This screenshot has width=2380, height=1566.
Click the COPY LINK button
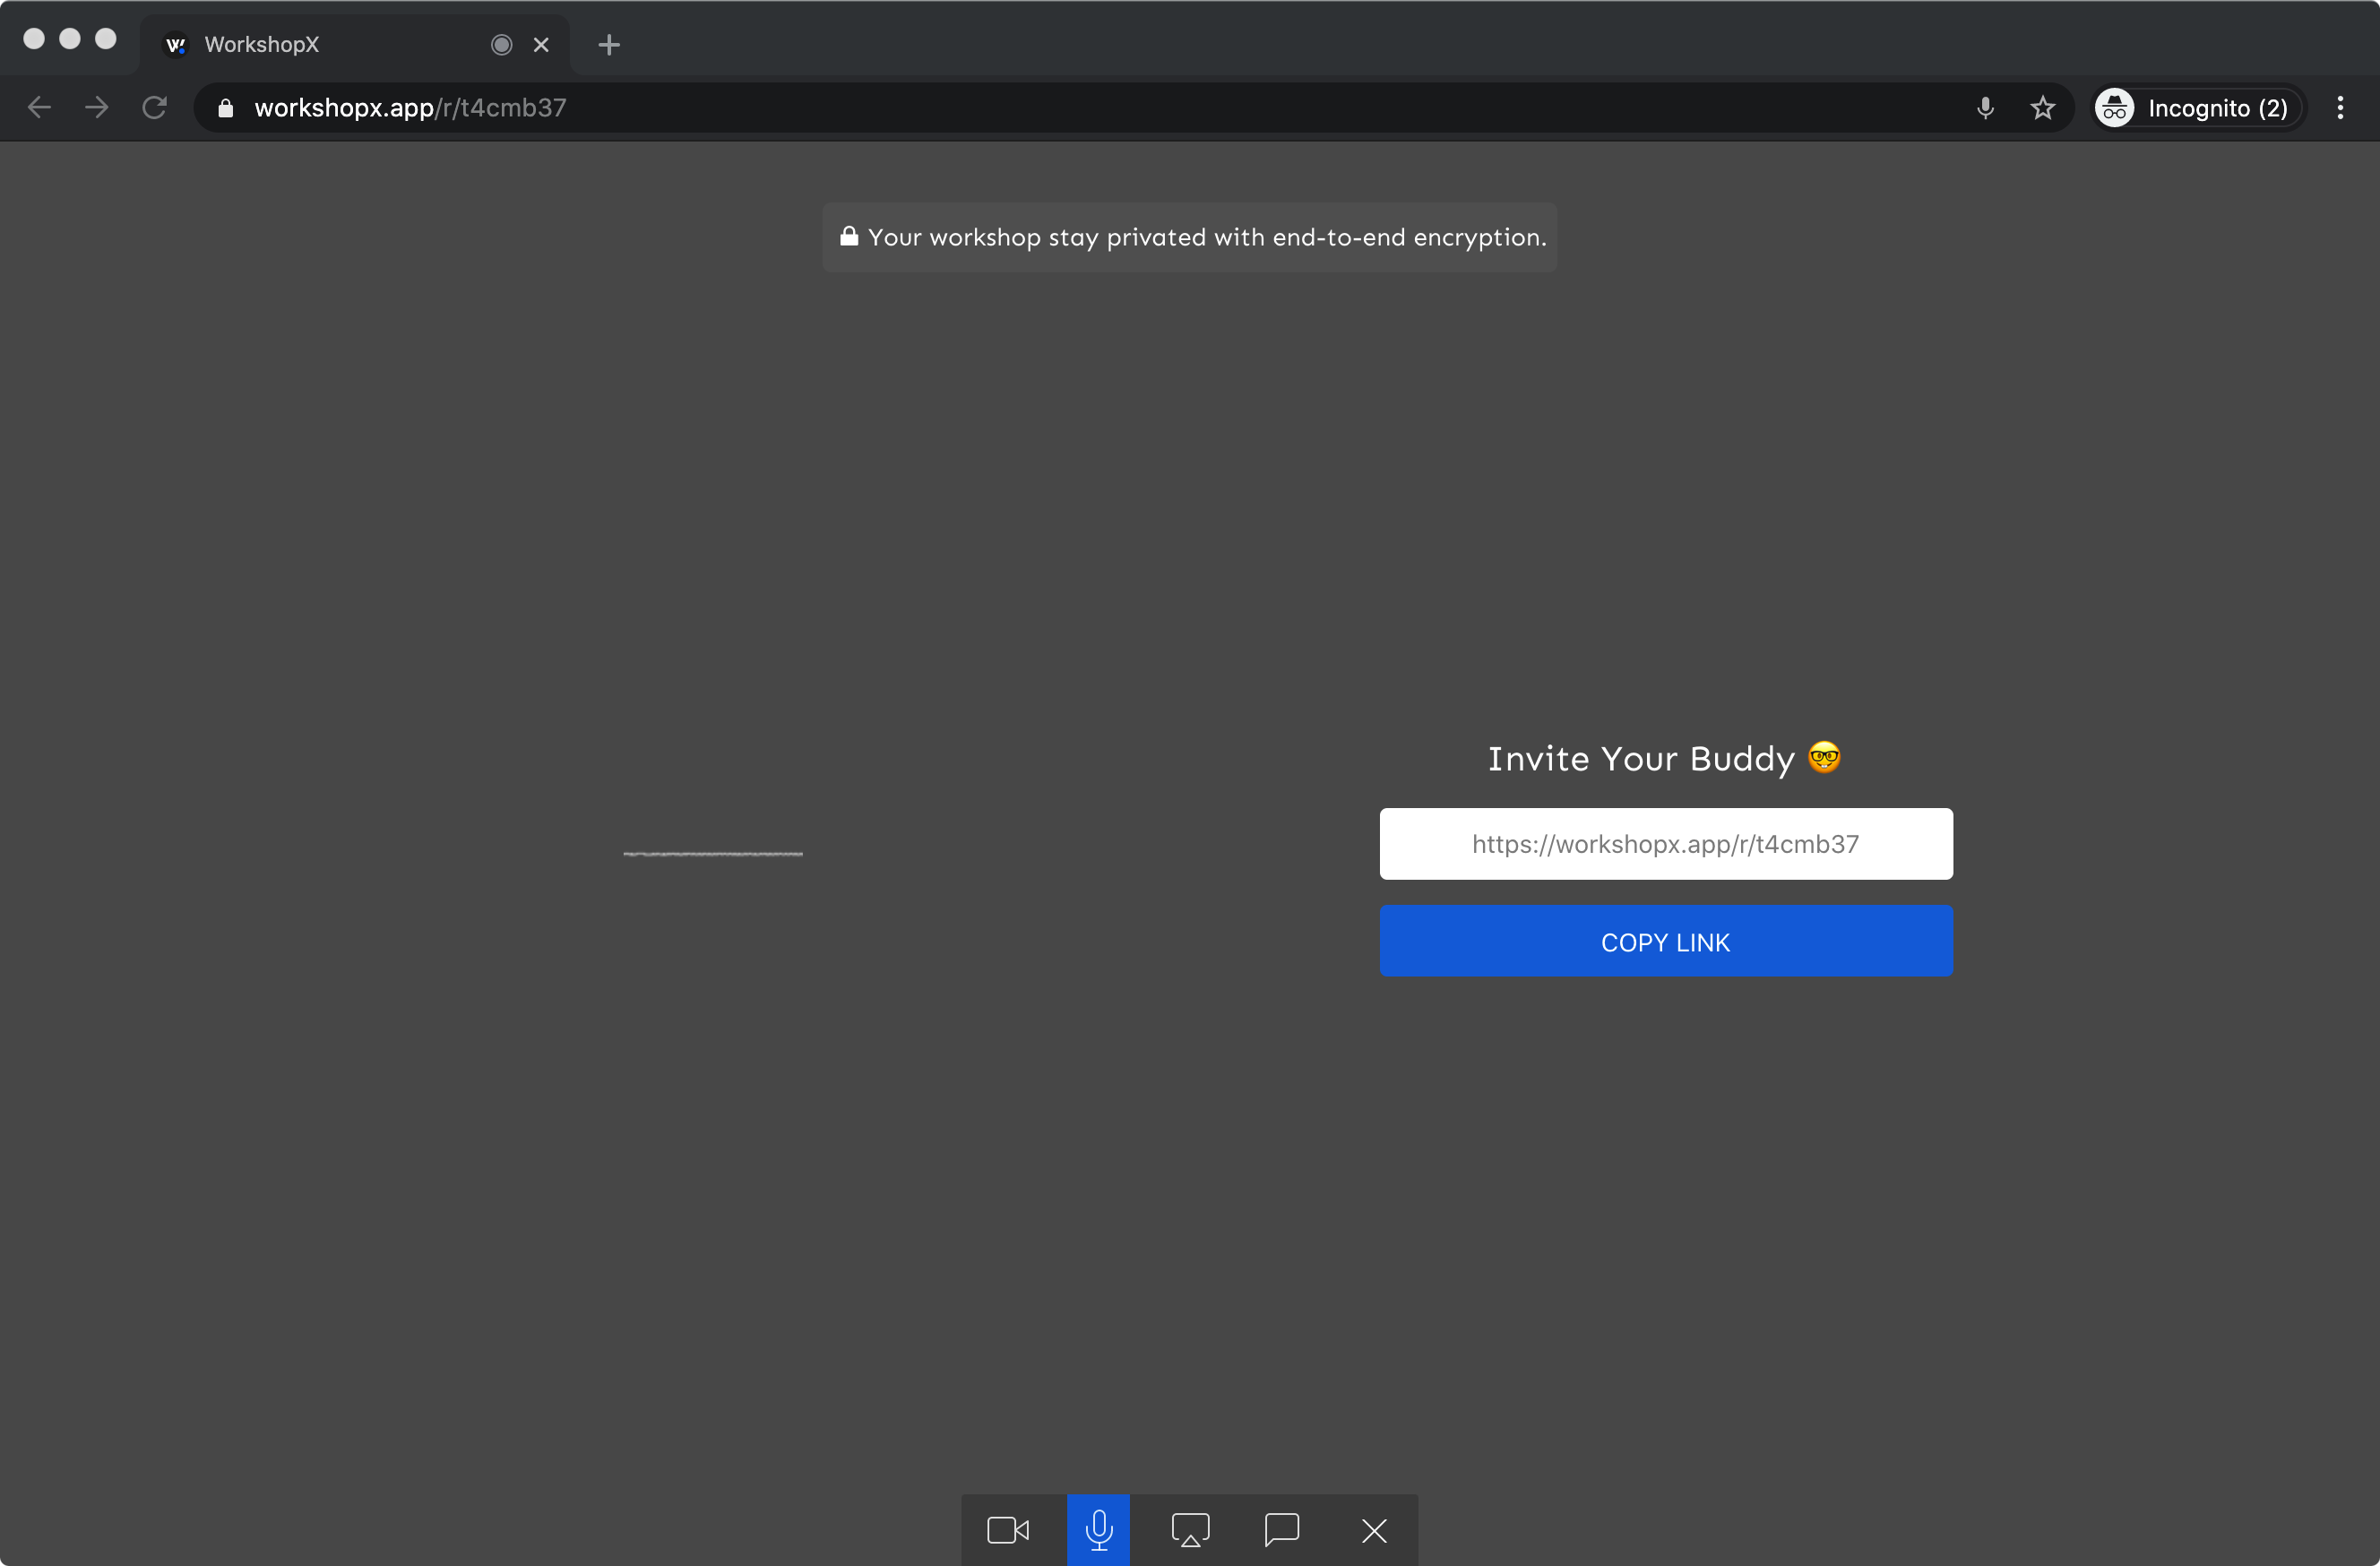[1665, 942]
